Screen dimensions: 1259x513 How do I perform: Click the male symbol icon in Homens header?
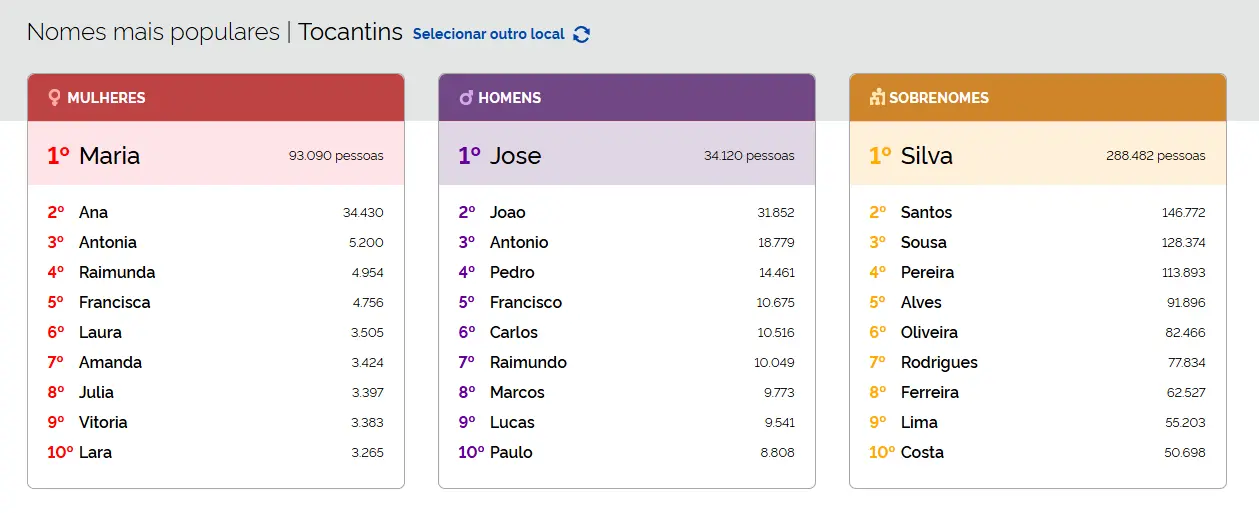[x=466, y=98]
